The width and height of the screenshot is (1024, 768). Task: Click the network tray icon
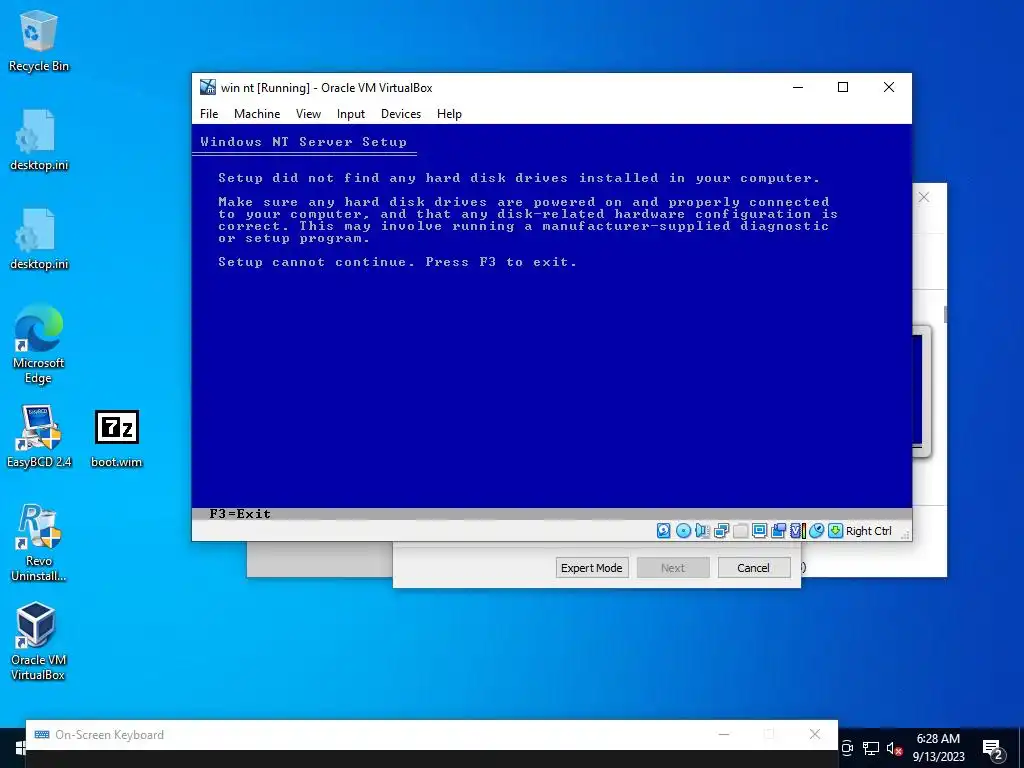(x=871, y=748)
